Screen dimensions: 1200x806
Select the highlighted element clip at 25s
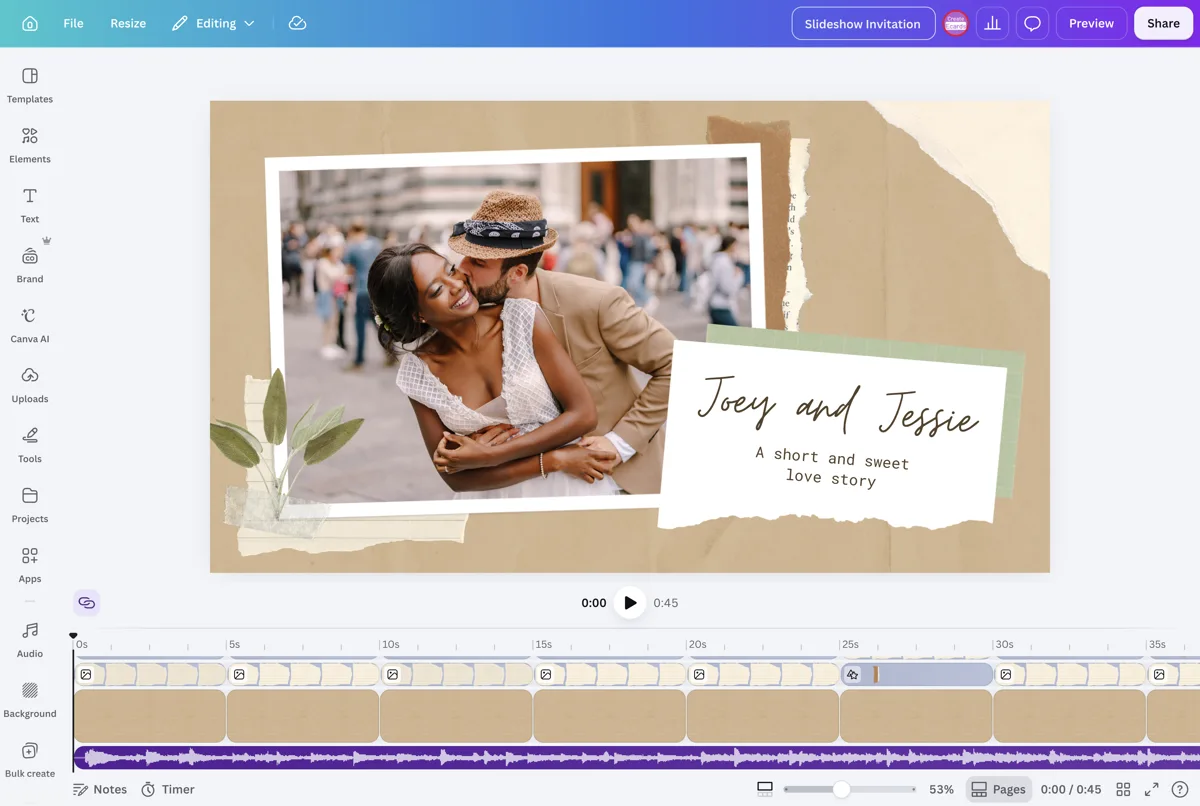click(x=917, y=674)
